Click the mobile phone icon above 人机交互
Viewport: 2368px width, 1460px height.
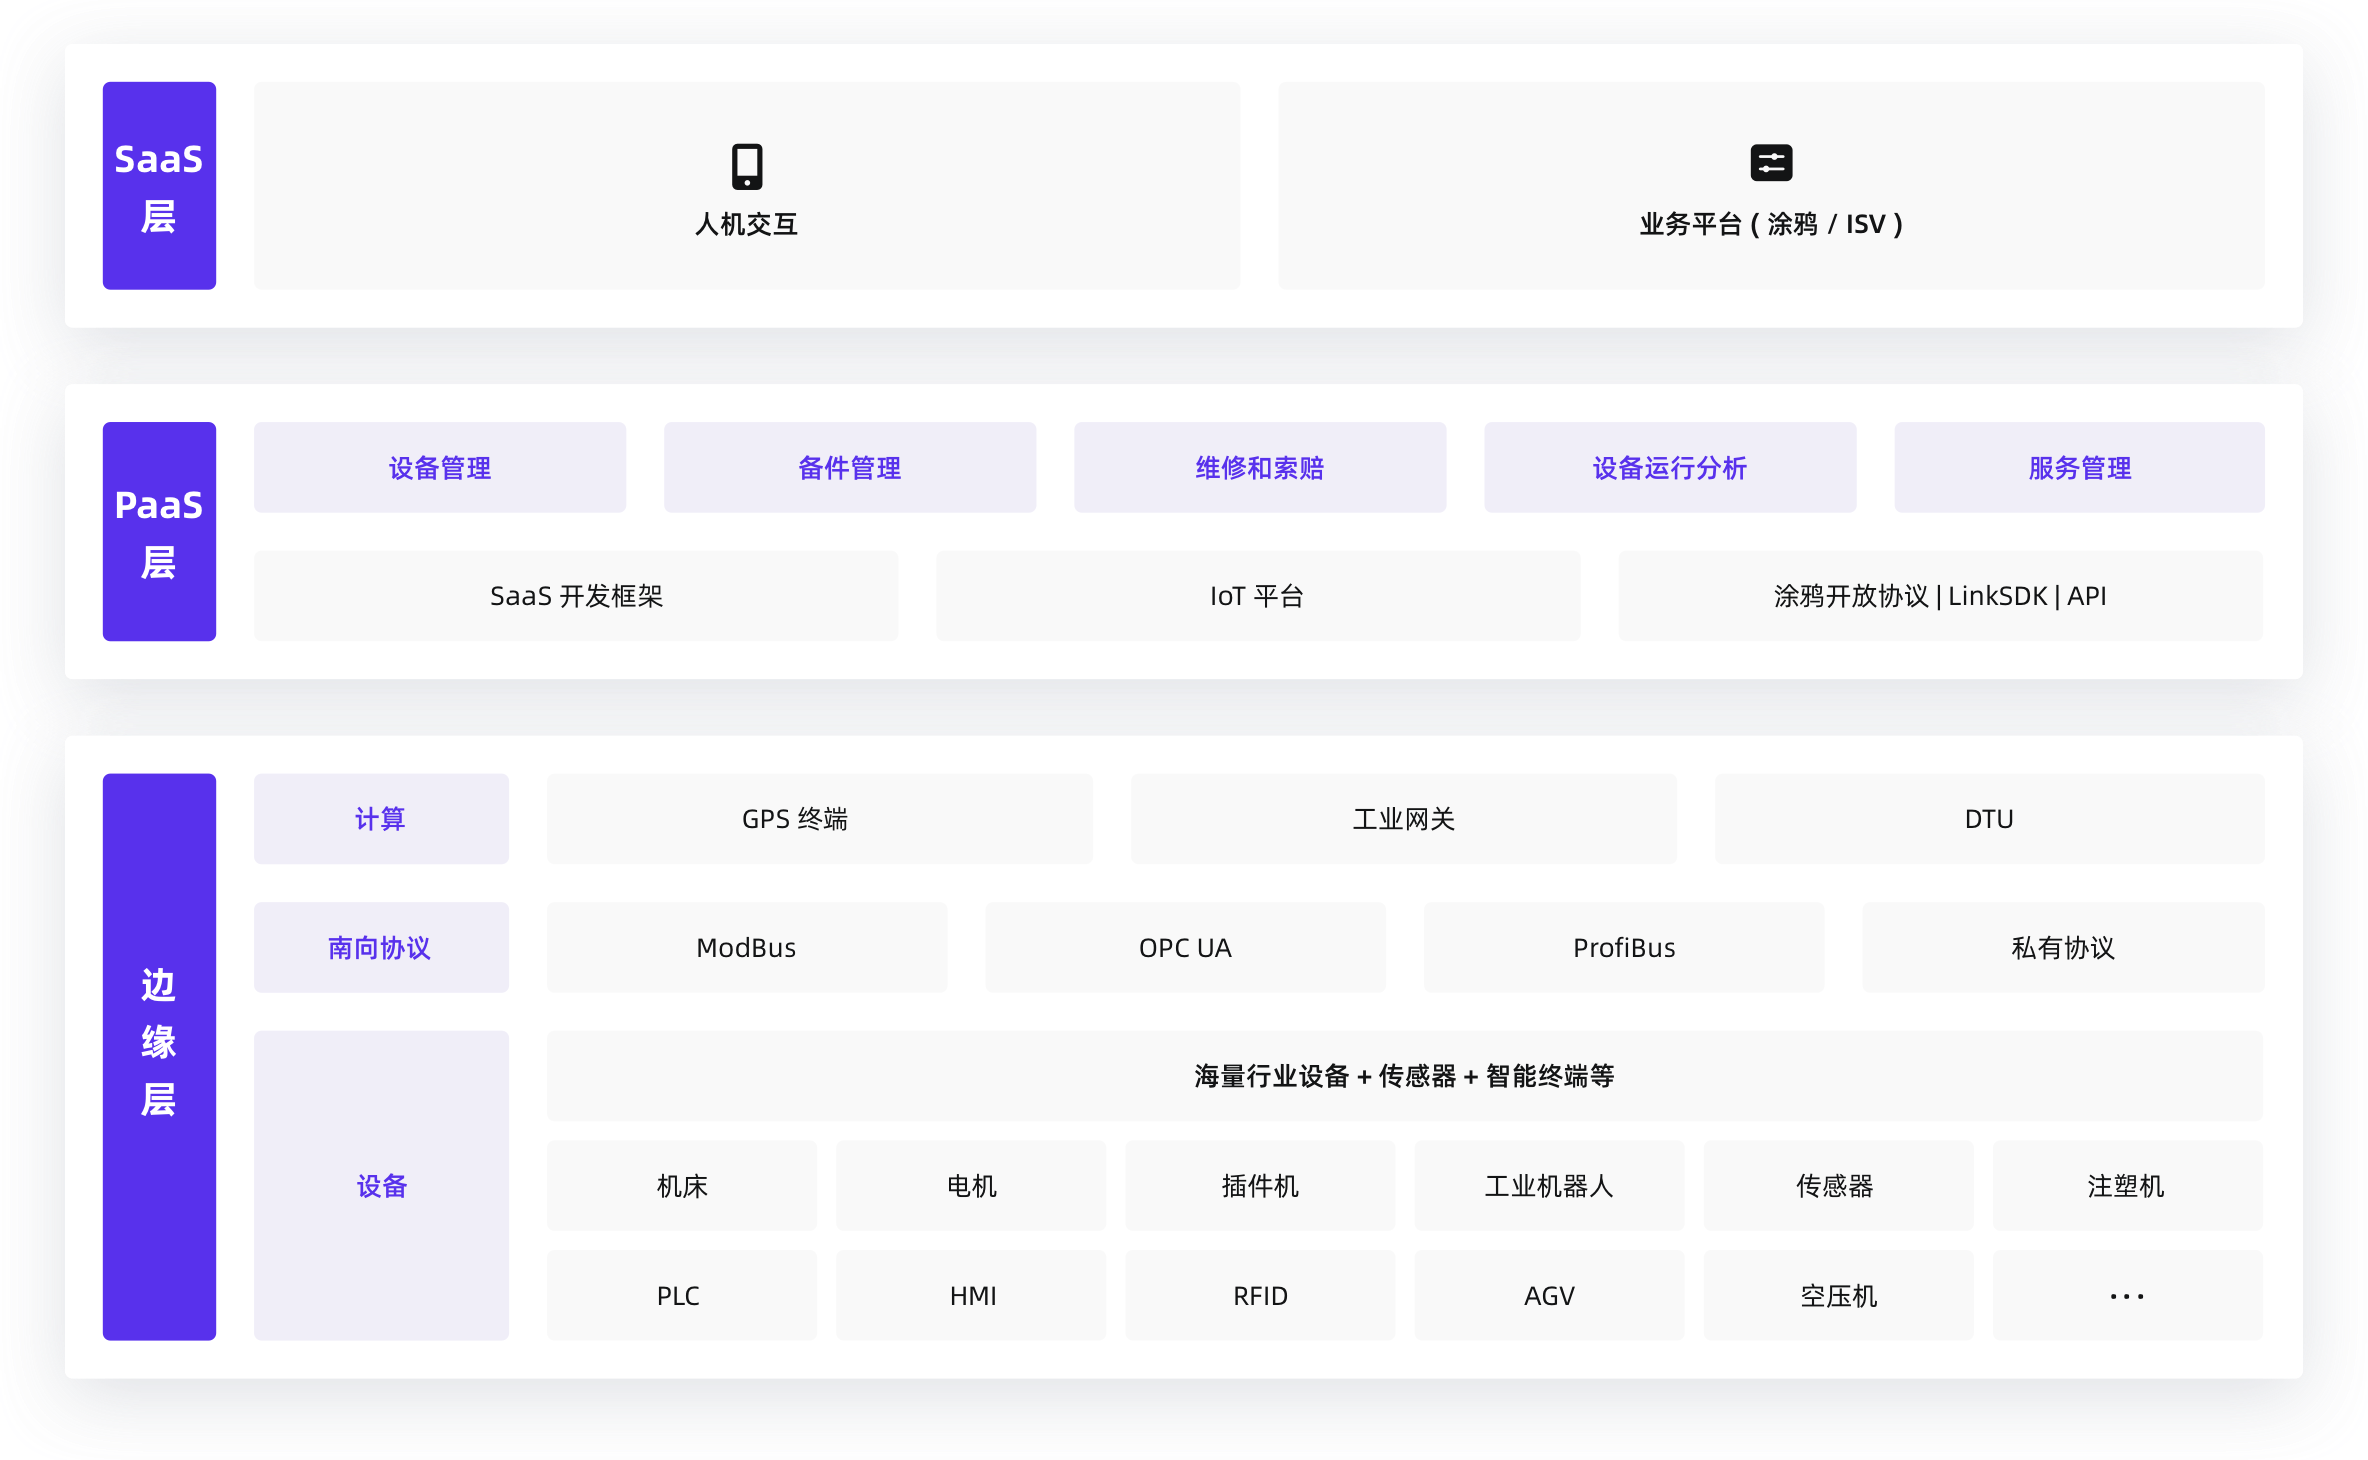[747, 166]
